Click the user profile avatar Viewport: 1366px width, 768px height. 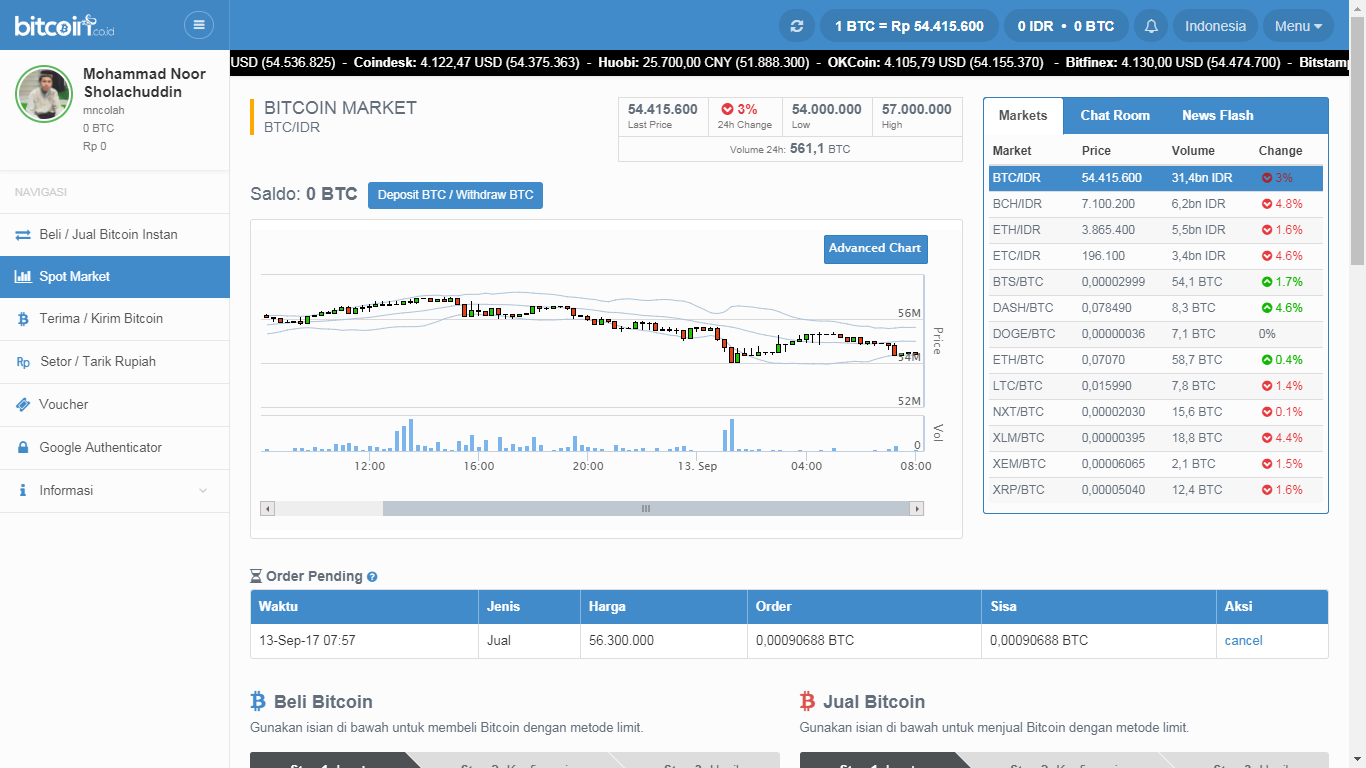tap(44, 94)
